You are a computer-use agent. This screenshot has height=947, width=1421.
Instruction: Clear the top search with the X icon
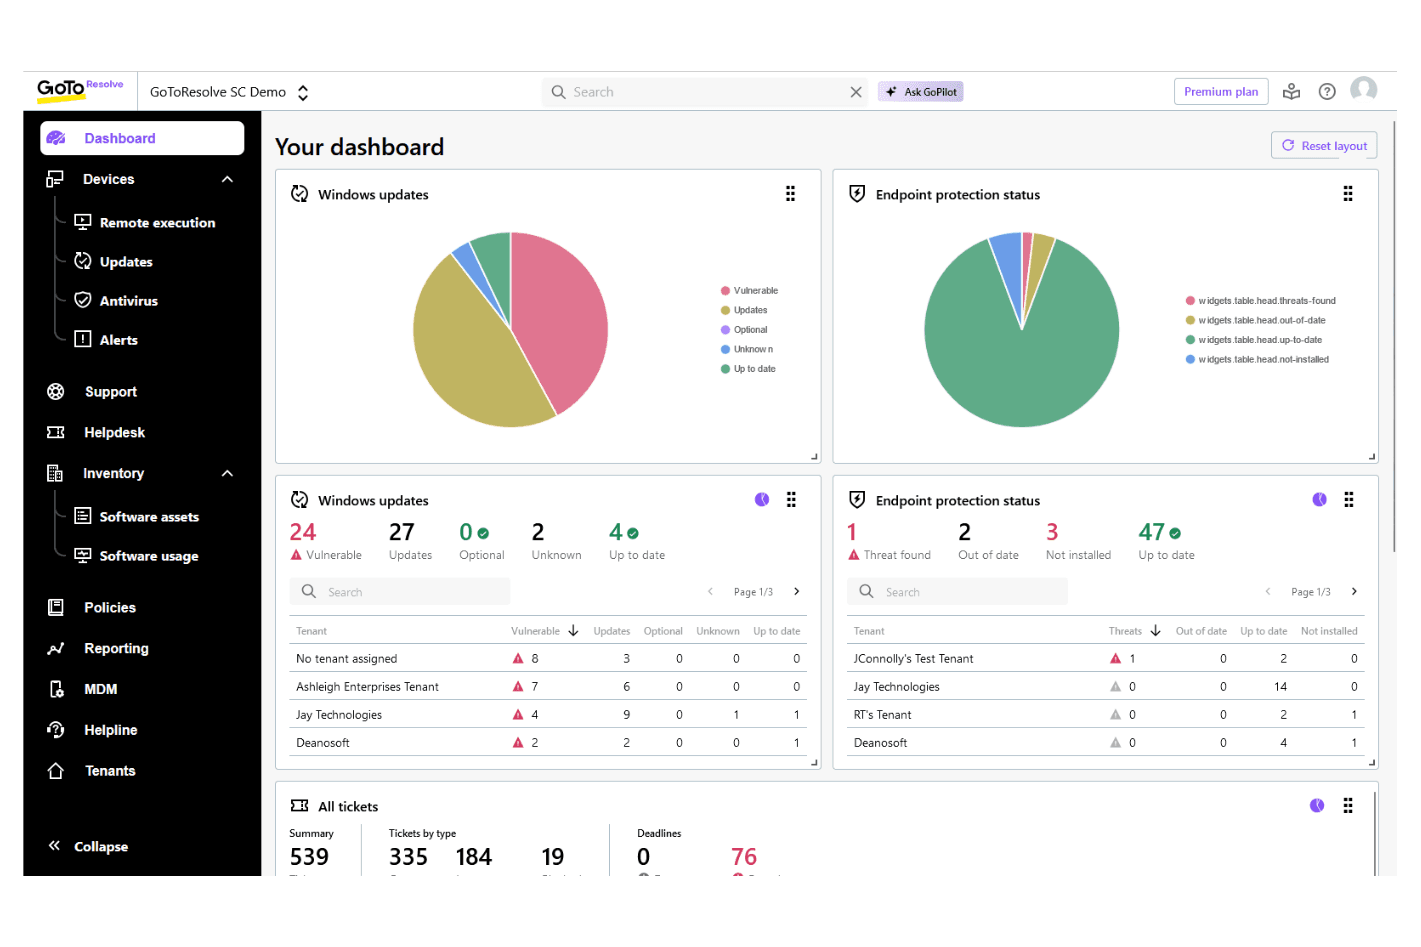(x=856, y=92)
